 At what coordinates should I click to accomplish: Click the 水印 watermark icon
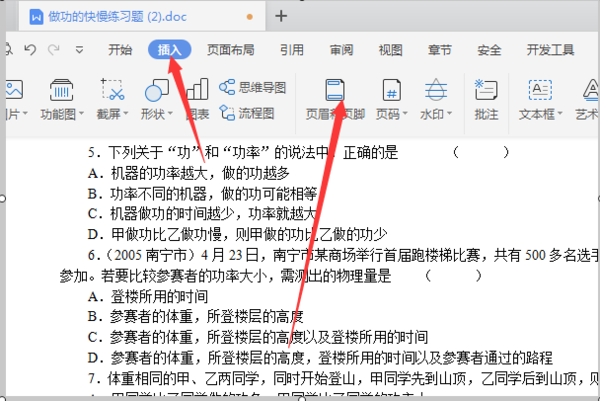(436, 90)
